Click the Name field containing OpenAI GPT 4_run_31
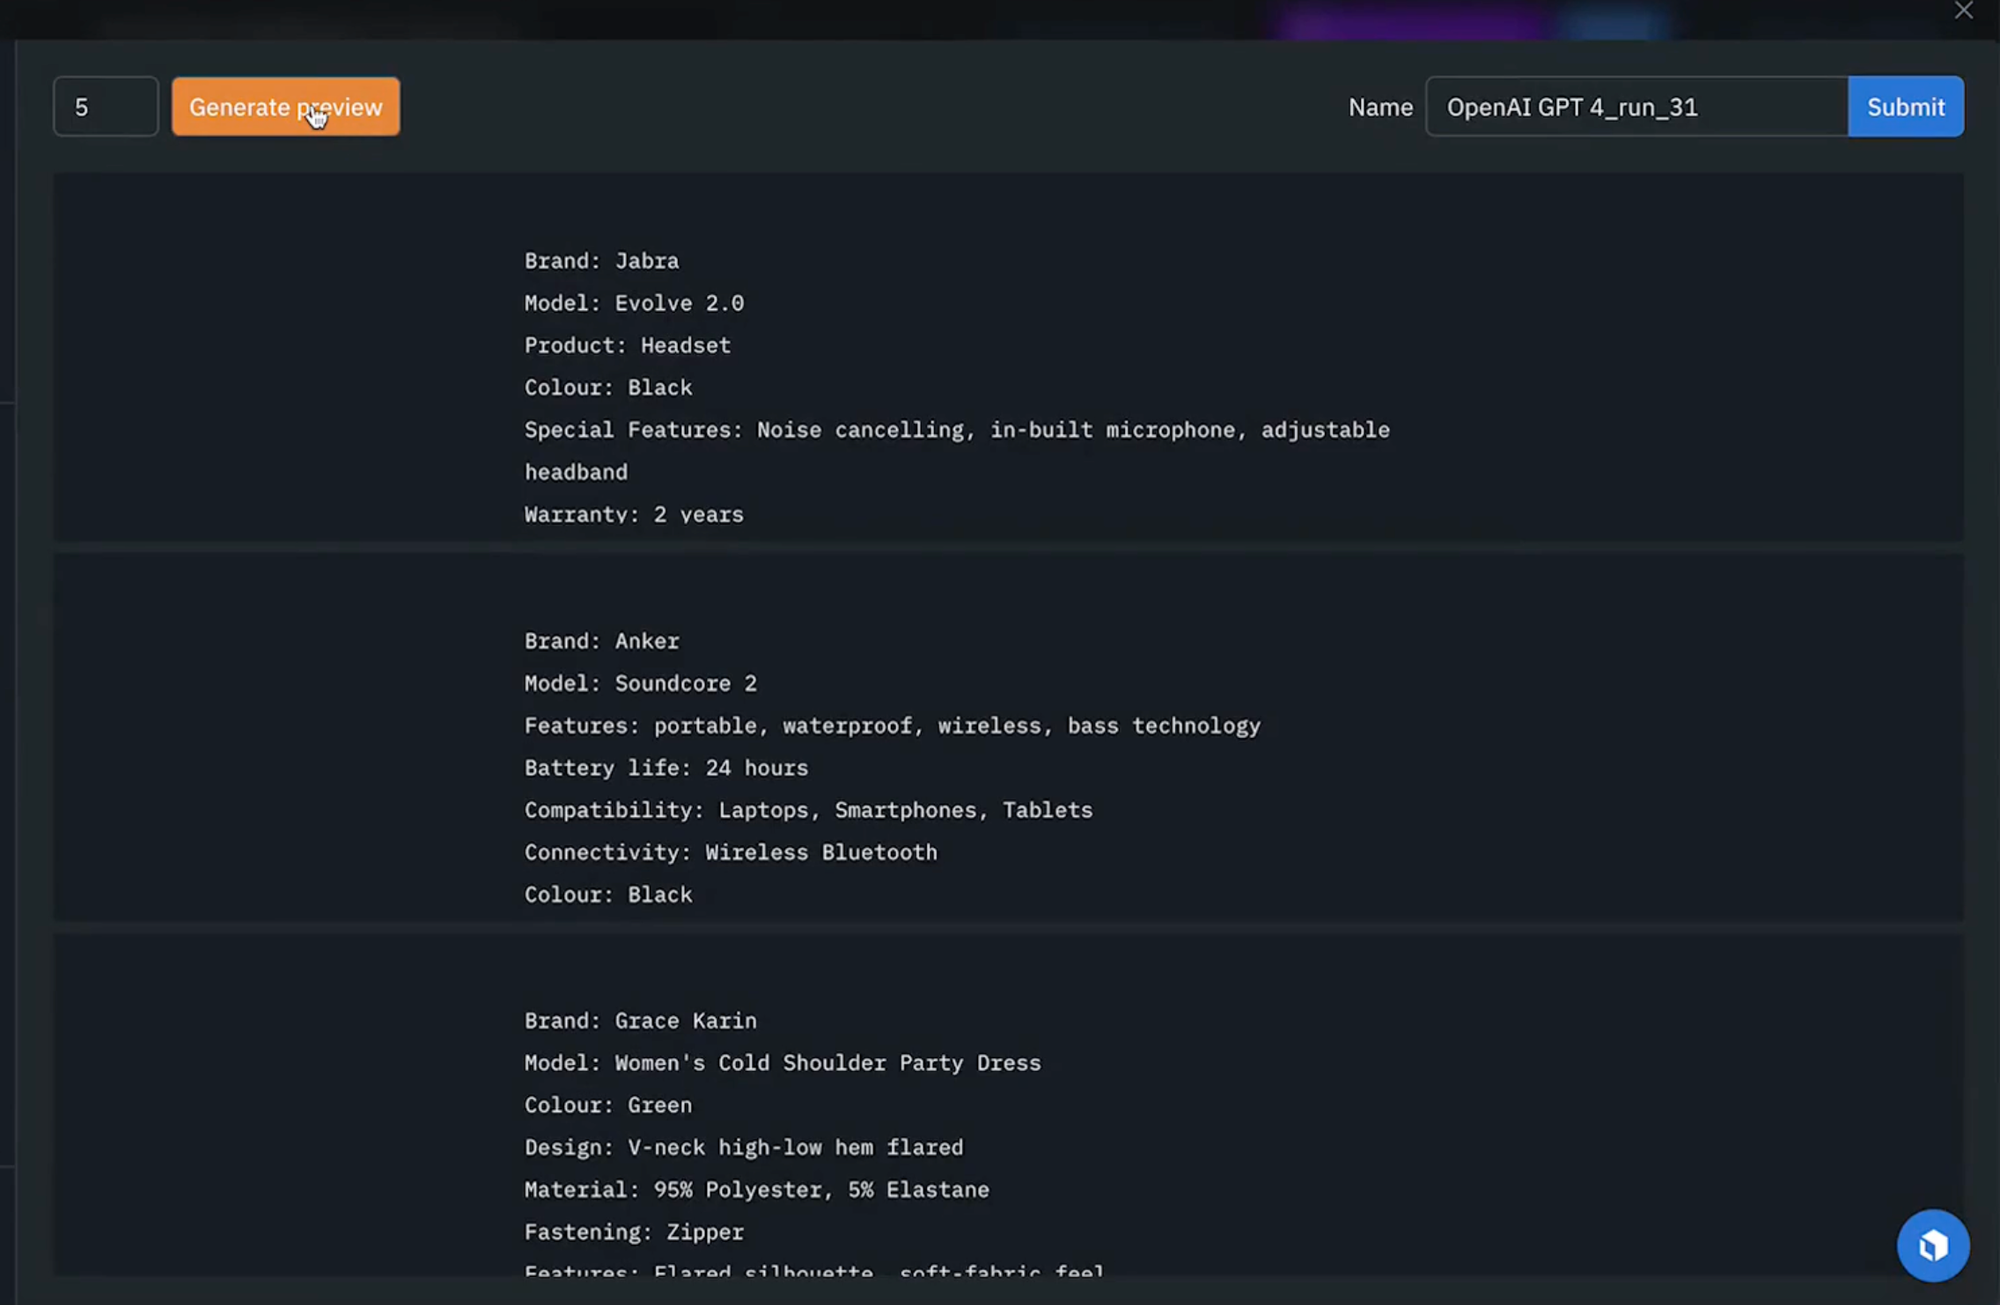 [1635, 106]
